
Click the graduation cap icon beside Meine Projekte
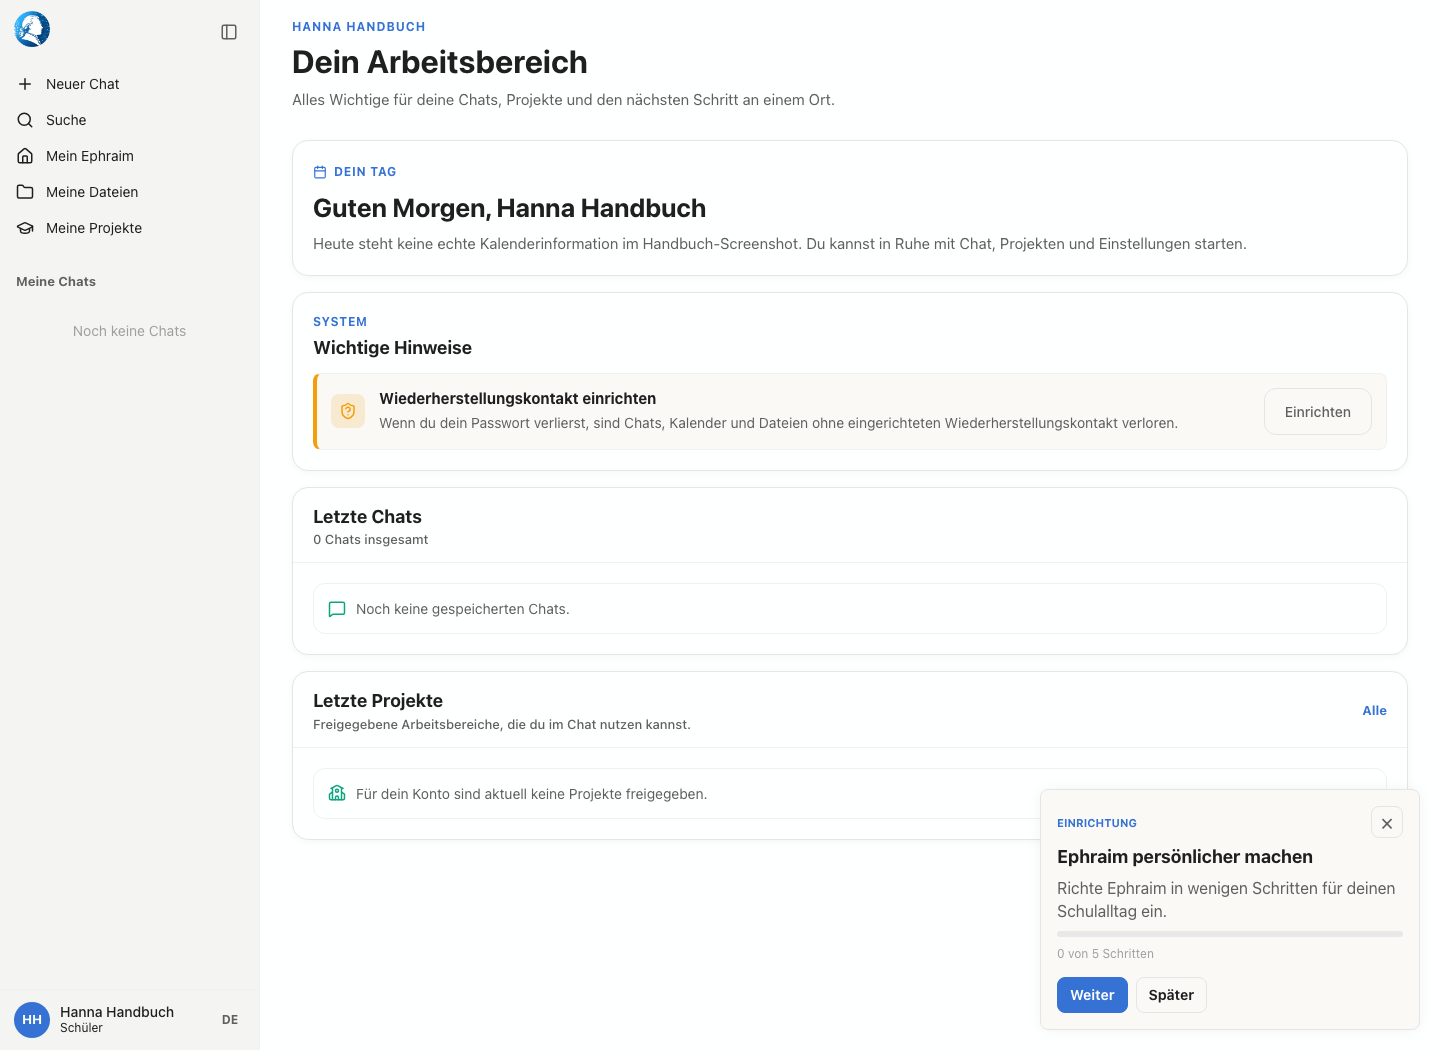point(25,228)
